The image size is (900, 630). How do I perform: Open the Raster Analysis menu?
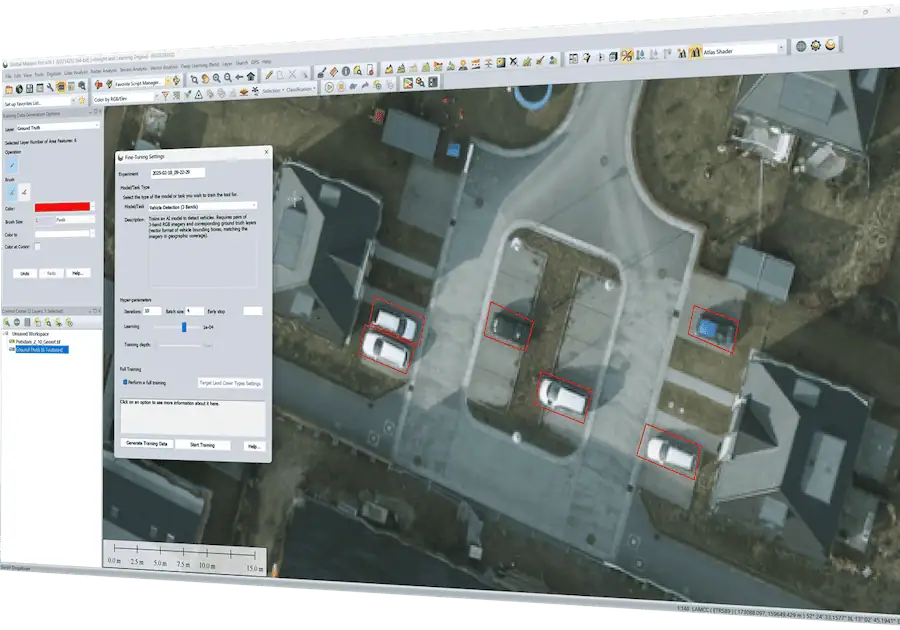104,71
